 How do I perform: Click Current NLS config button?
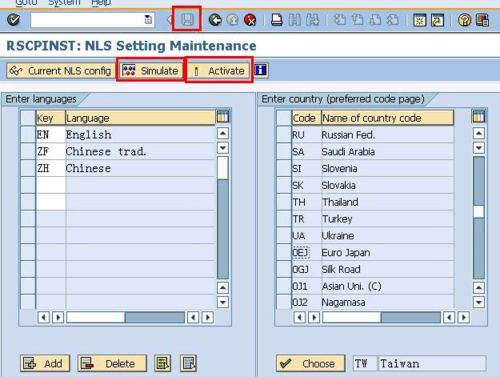click(x=60, y=71)
